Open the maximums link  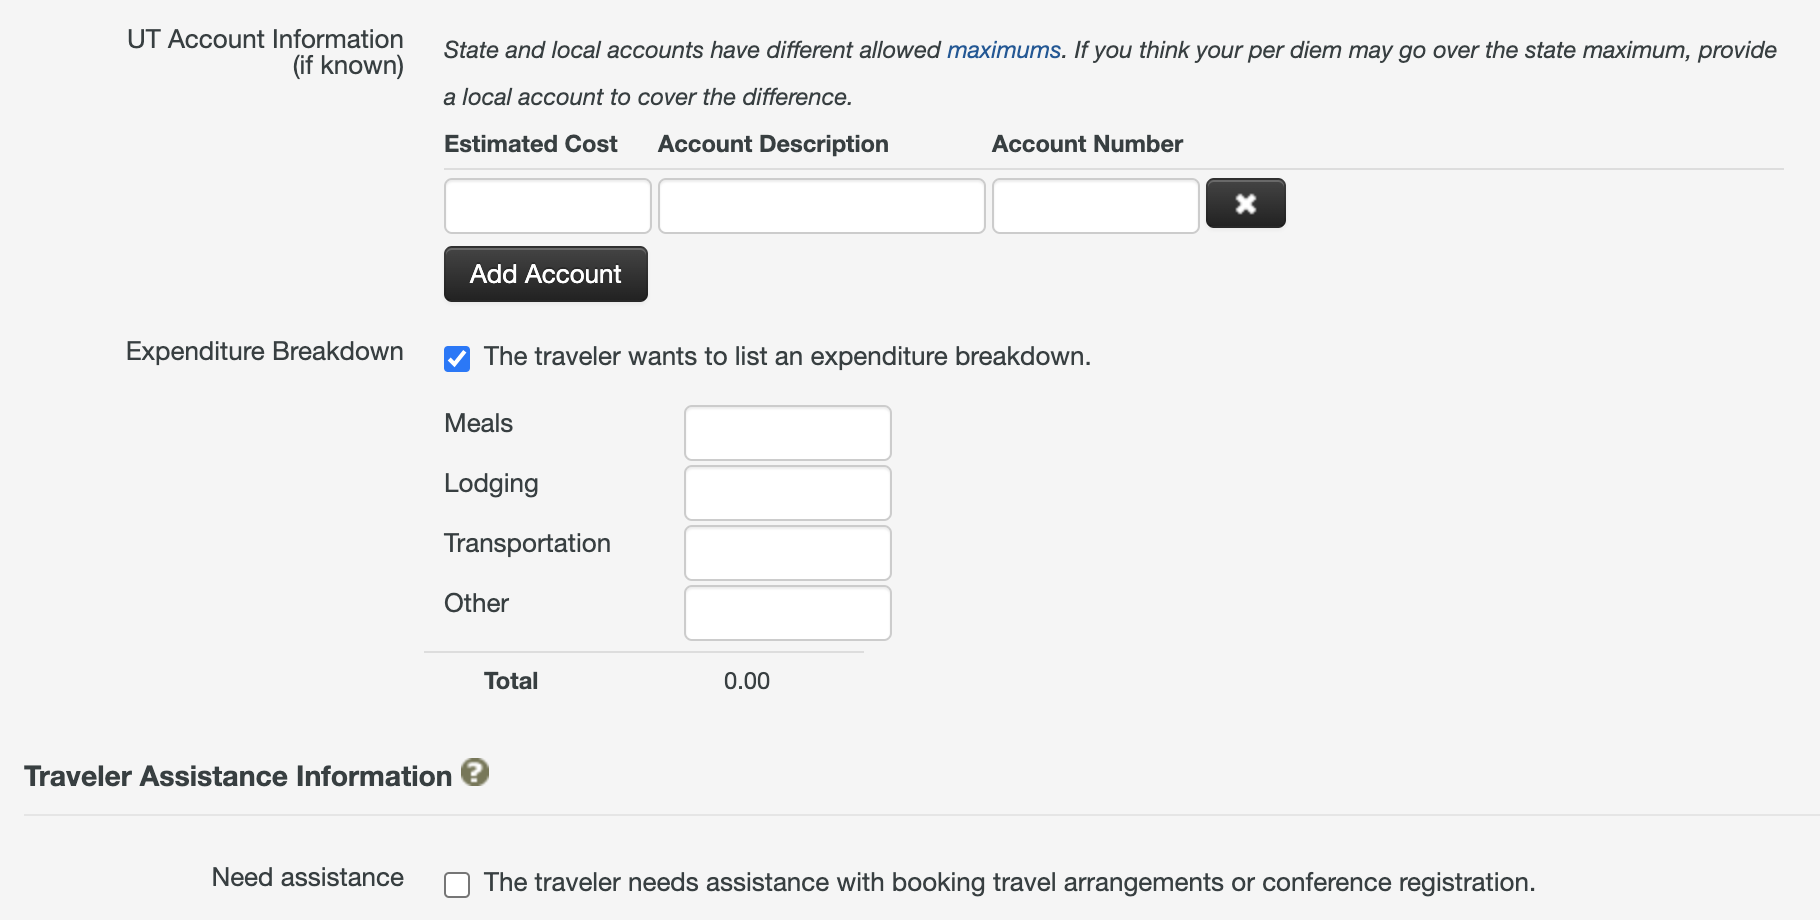point(1003,50)
